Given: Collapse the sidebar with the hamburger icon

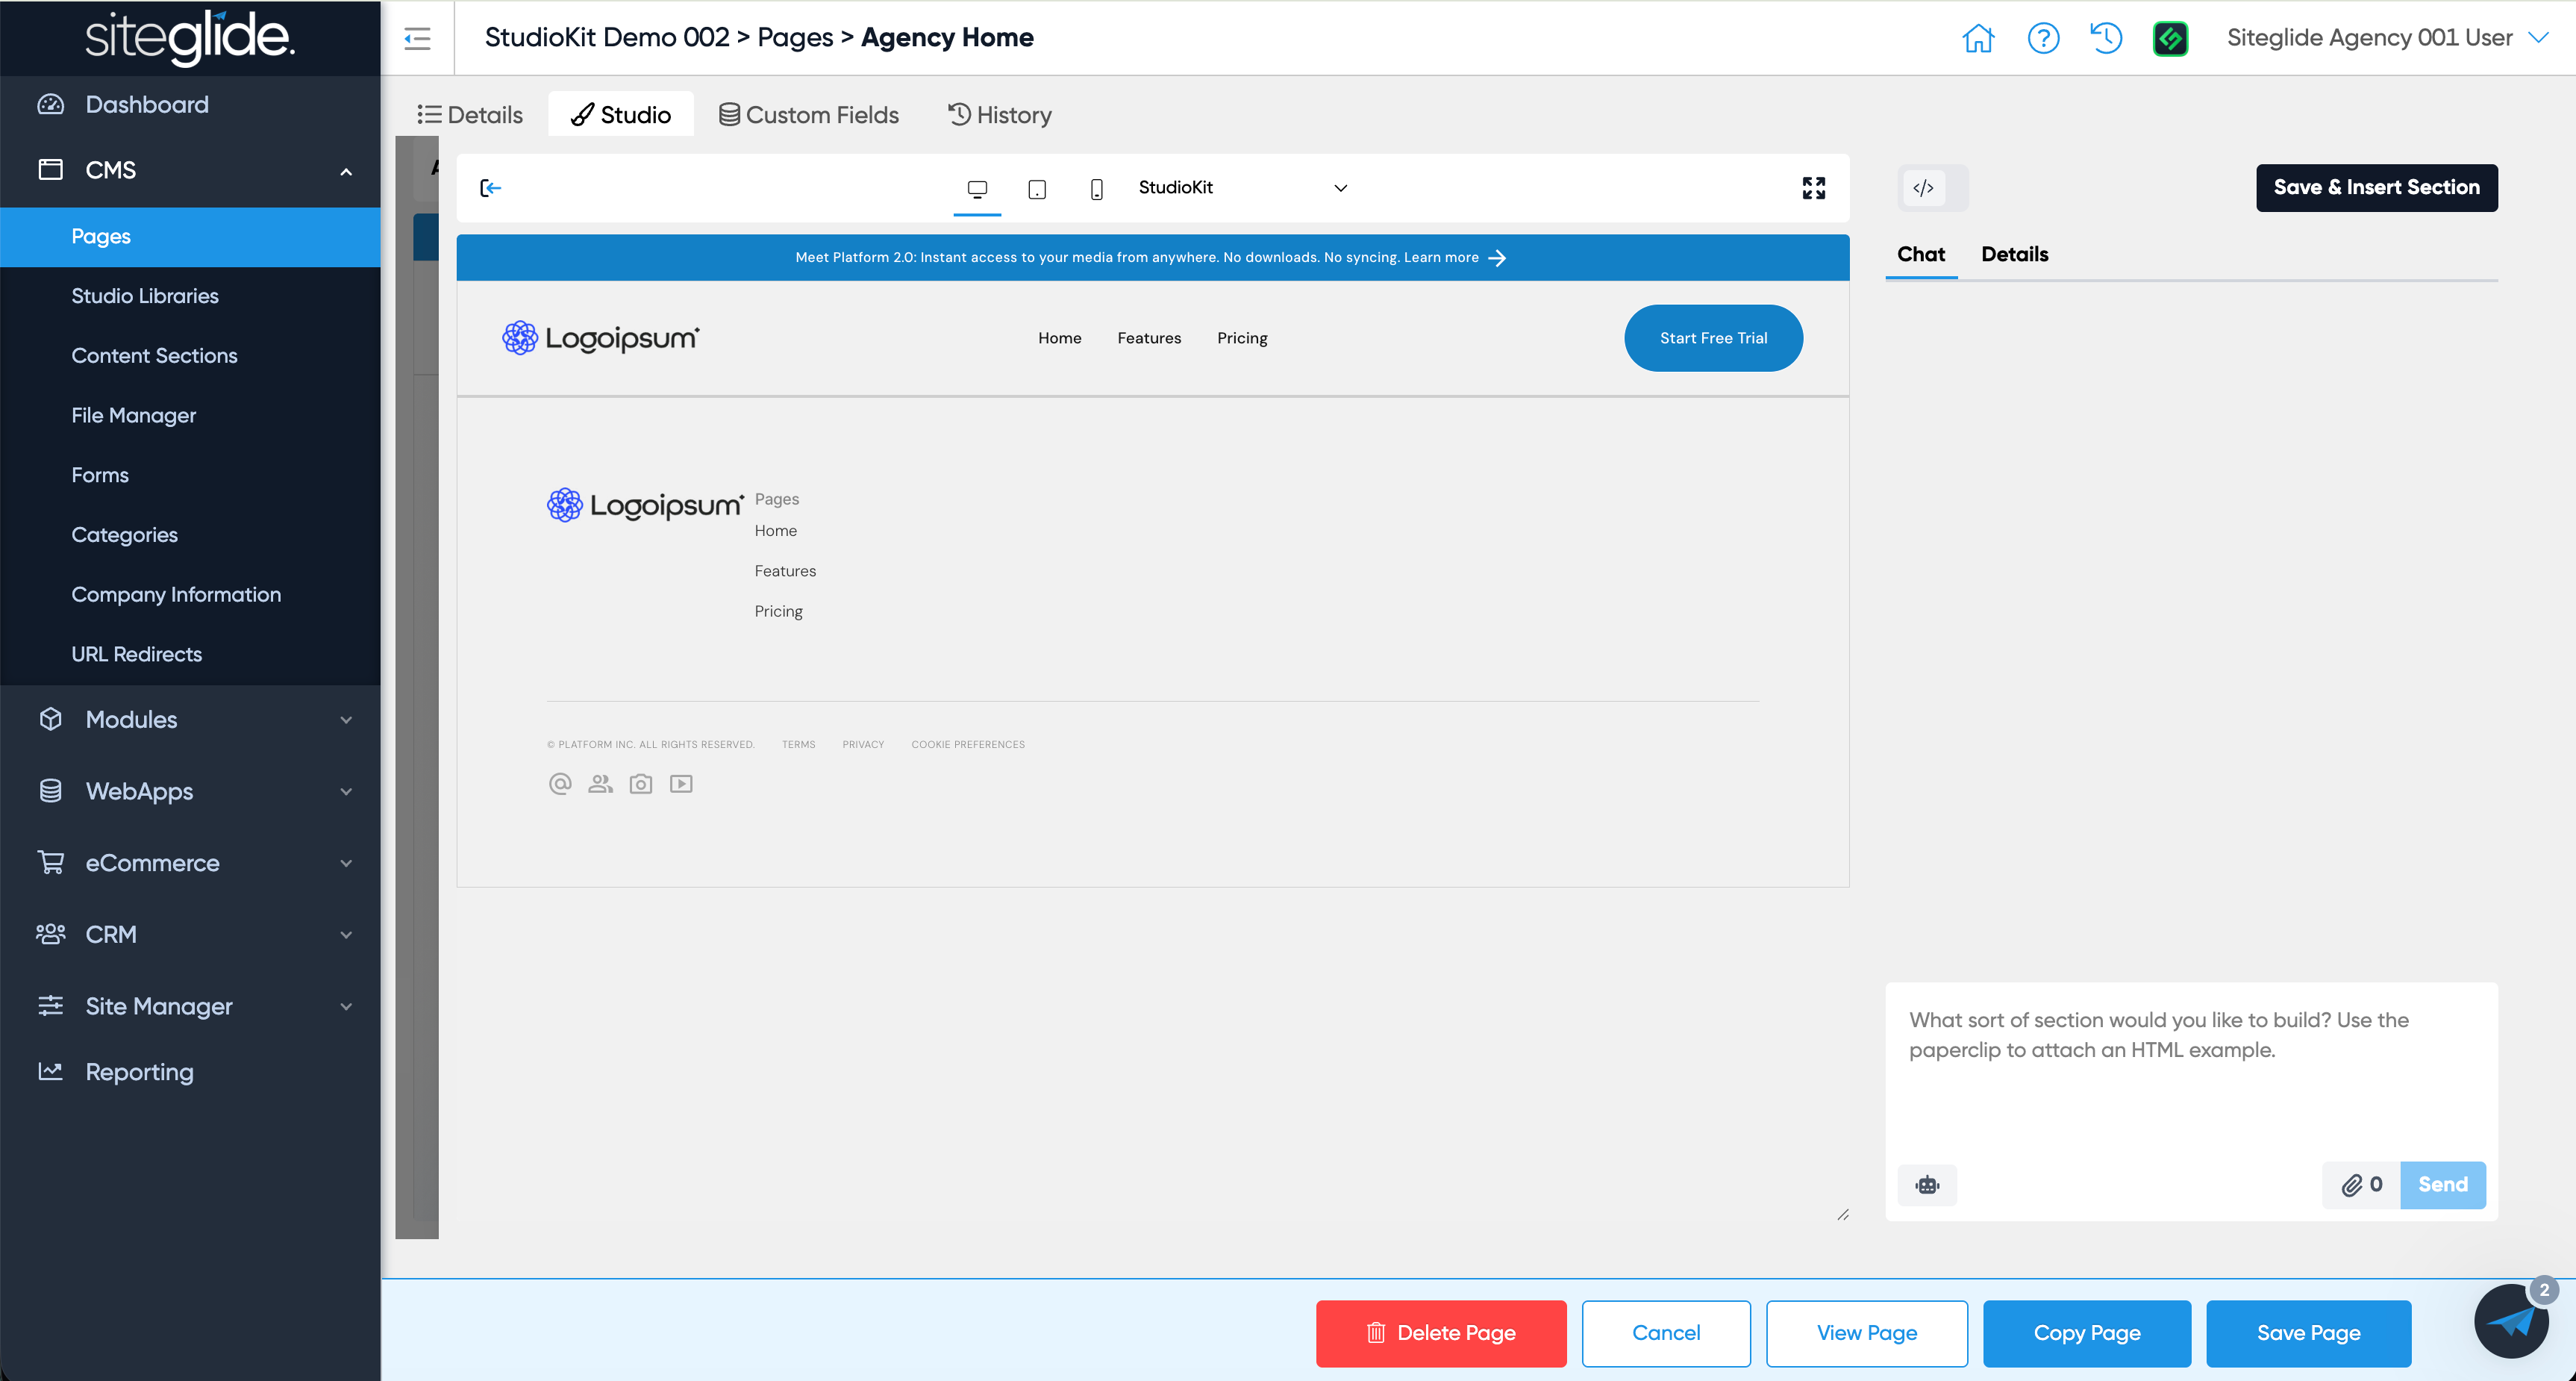Looking at the screenshot, I should pos(417,38).
